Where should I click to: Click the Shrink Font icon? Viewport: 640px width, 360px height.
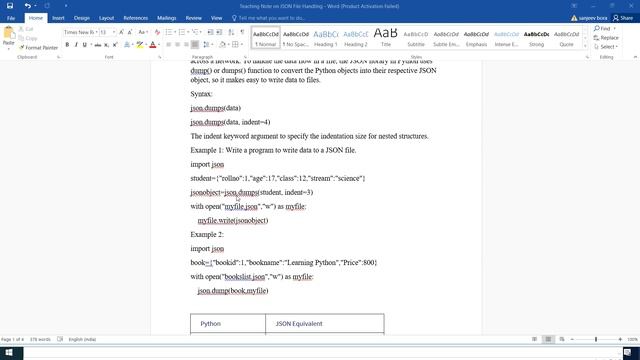coord(130,32)
